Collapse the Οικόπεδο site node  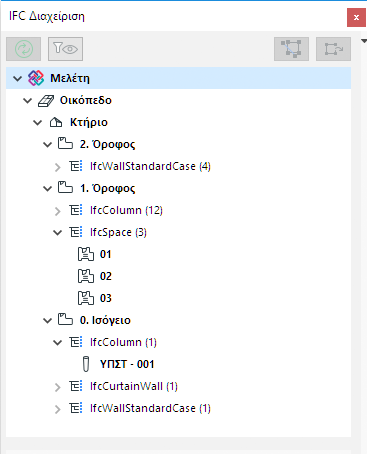(x=27, y=100)
